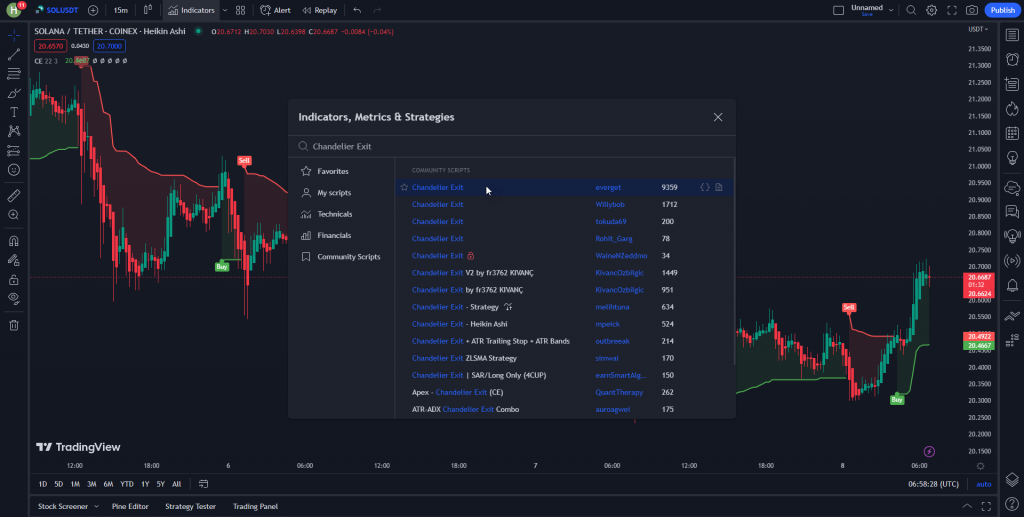
Task: Take a chart snapshot with camera
Action: click(x=972, y=10)
